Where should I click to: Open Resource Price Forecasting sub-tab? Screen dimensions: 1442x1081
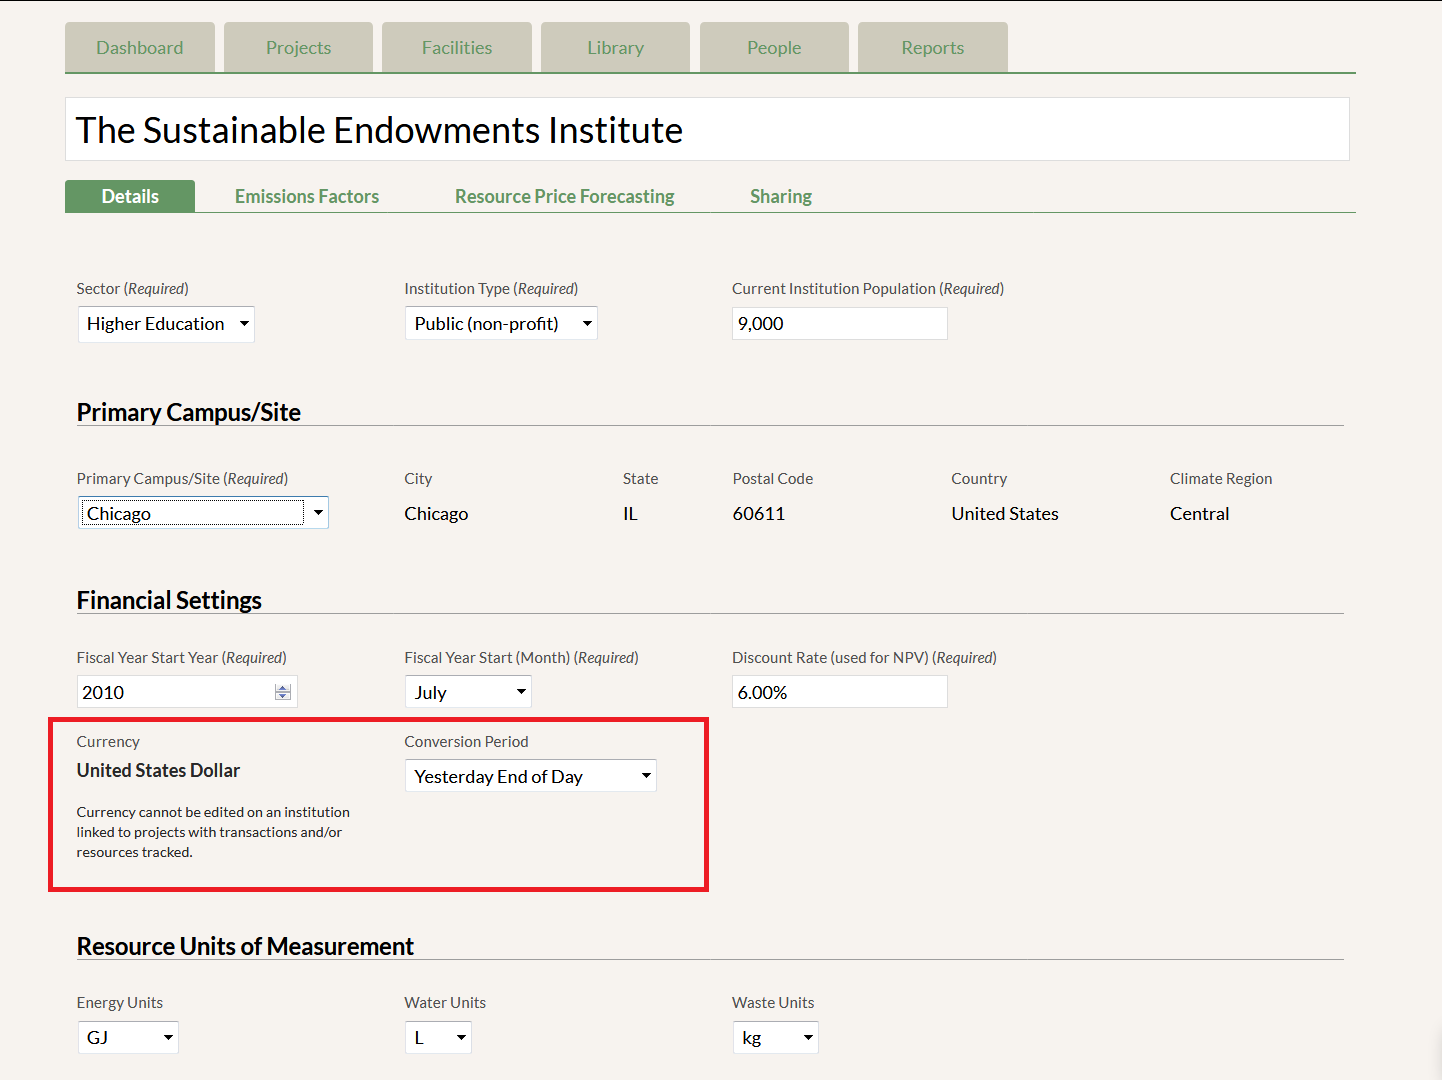point(565,196)
